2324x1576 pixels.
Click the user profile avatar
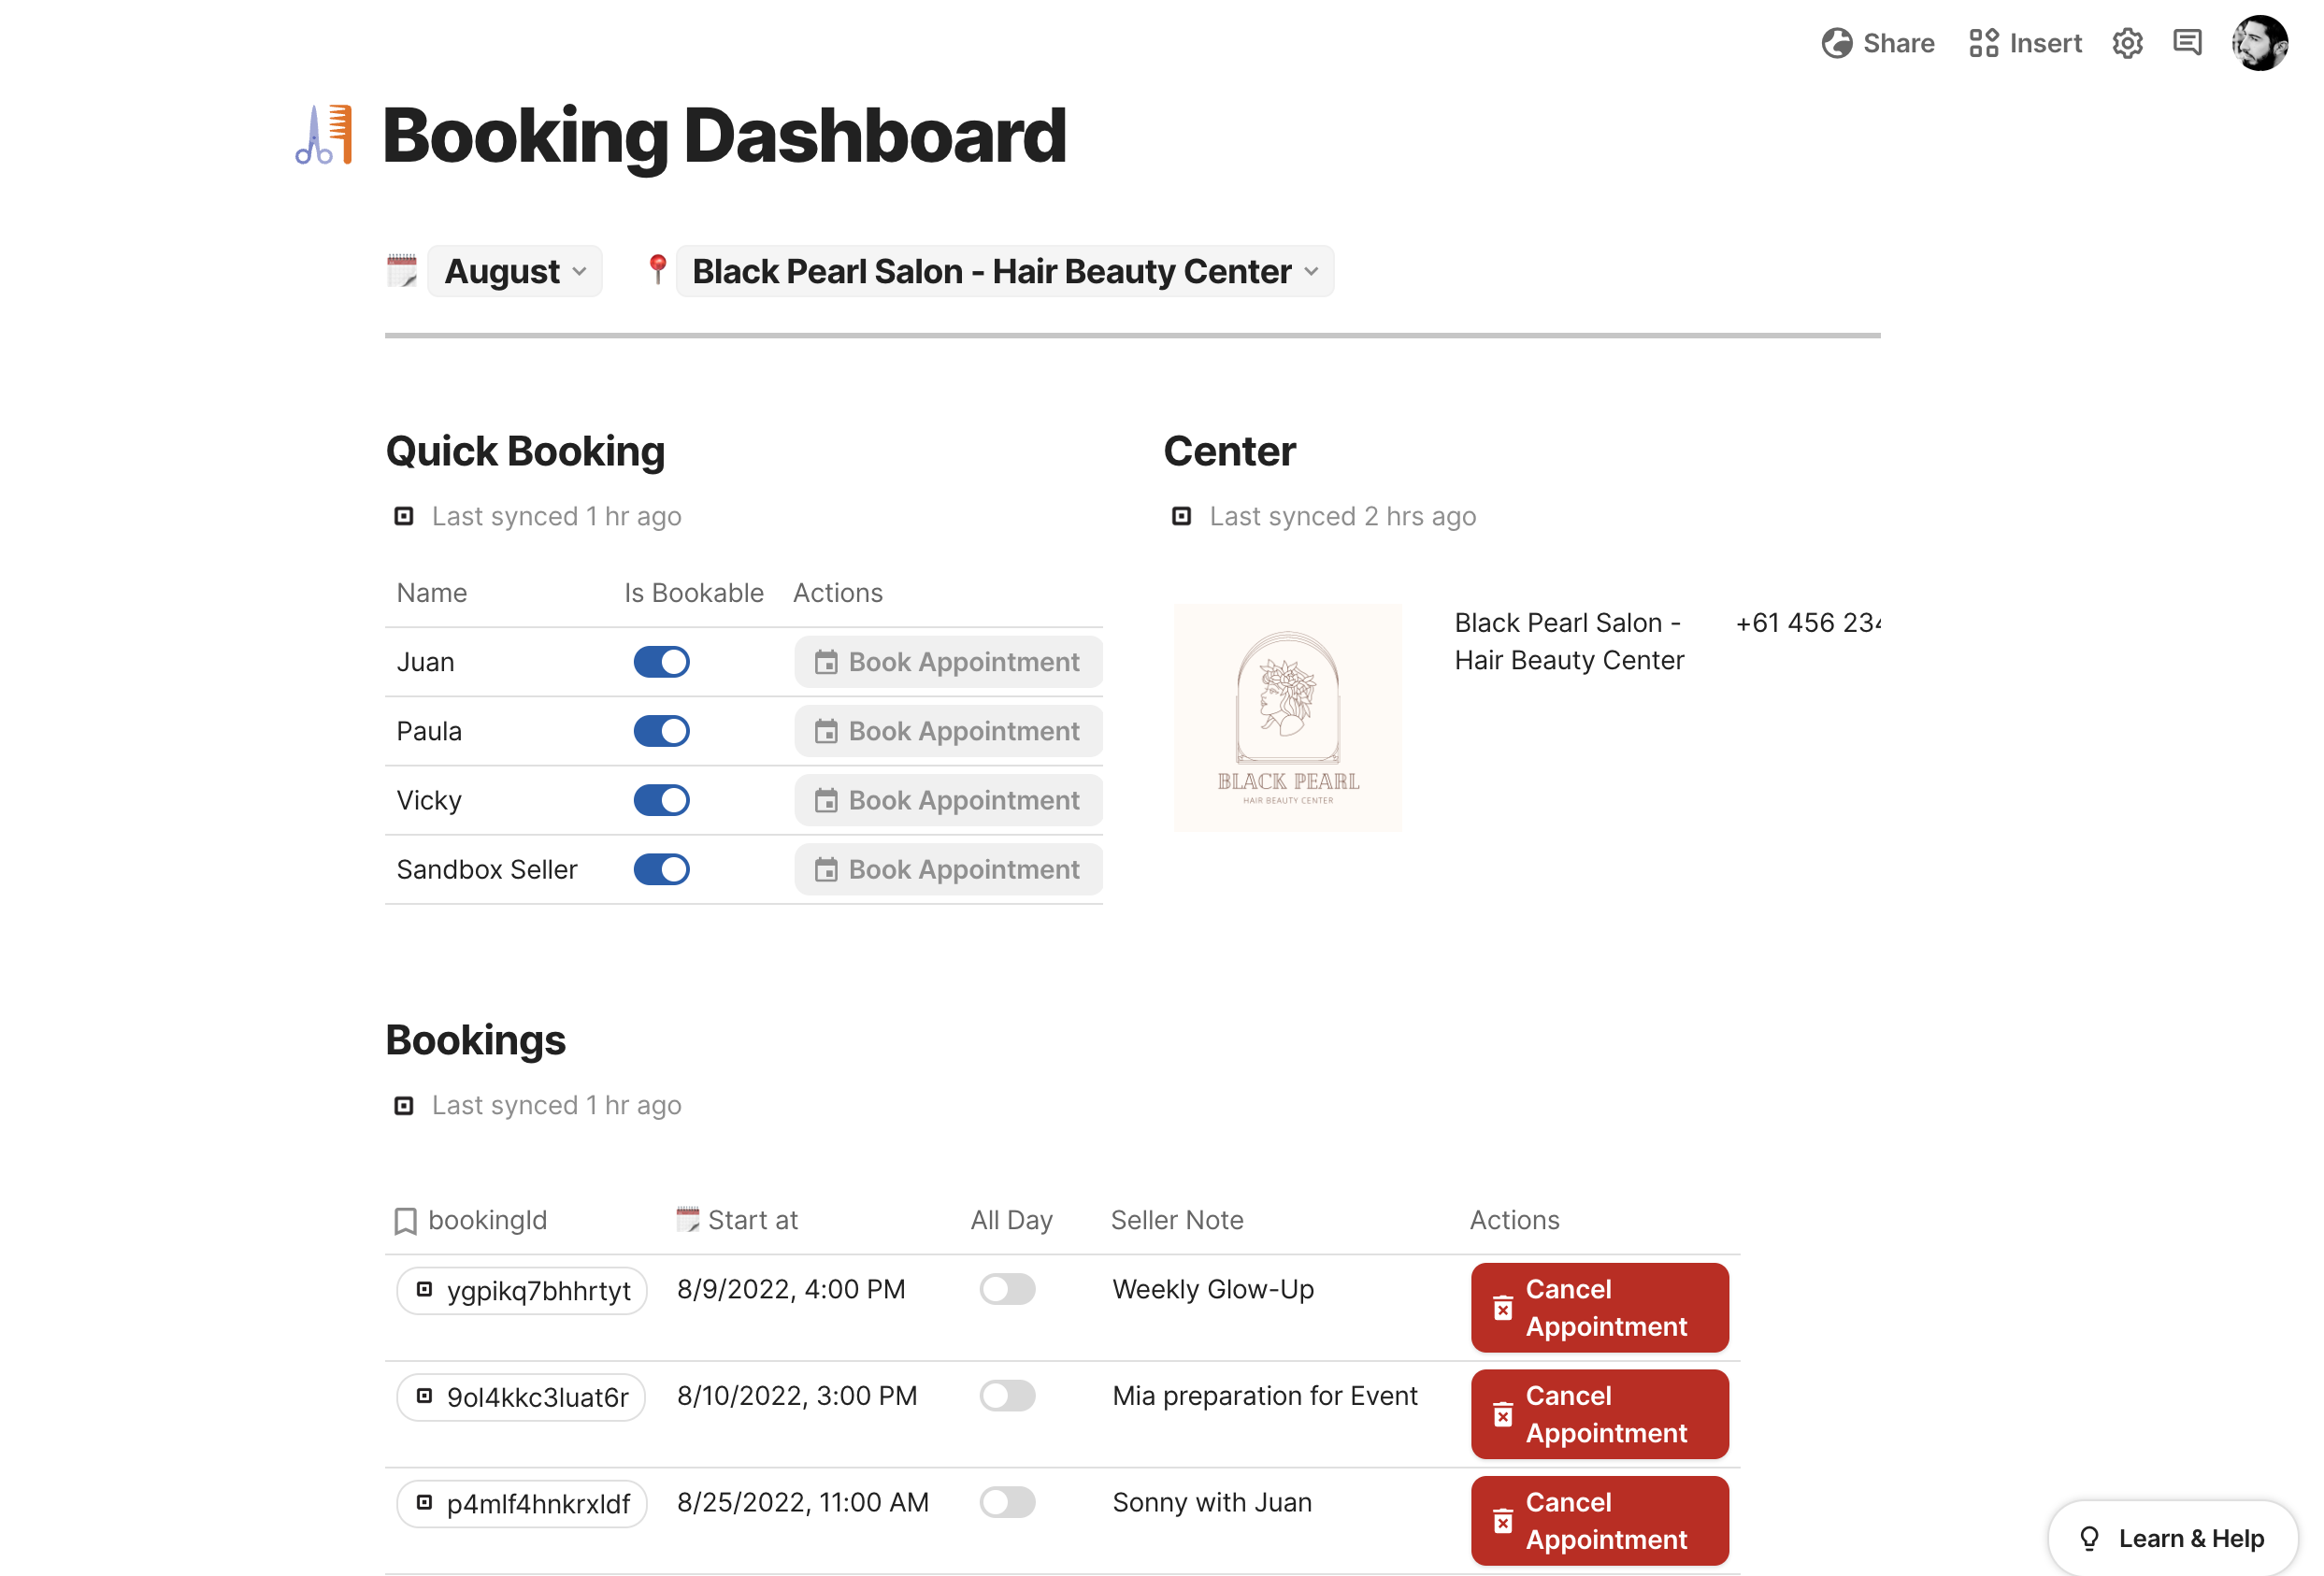pyautogui.click(x=2259, y=43)
